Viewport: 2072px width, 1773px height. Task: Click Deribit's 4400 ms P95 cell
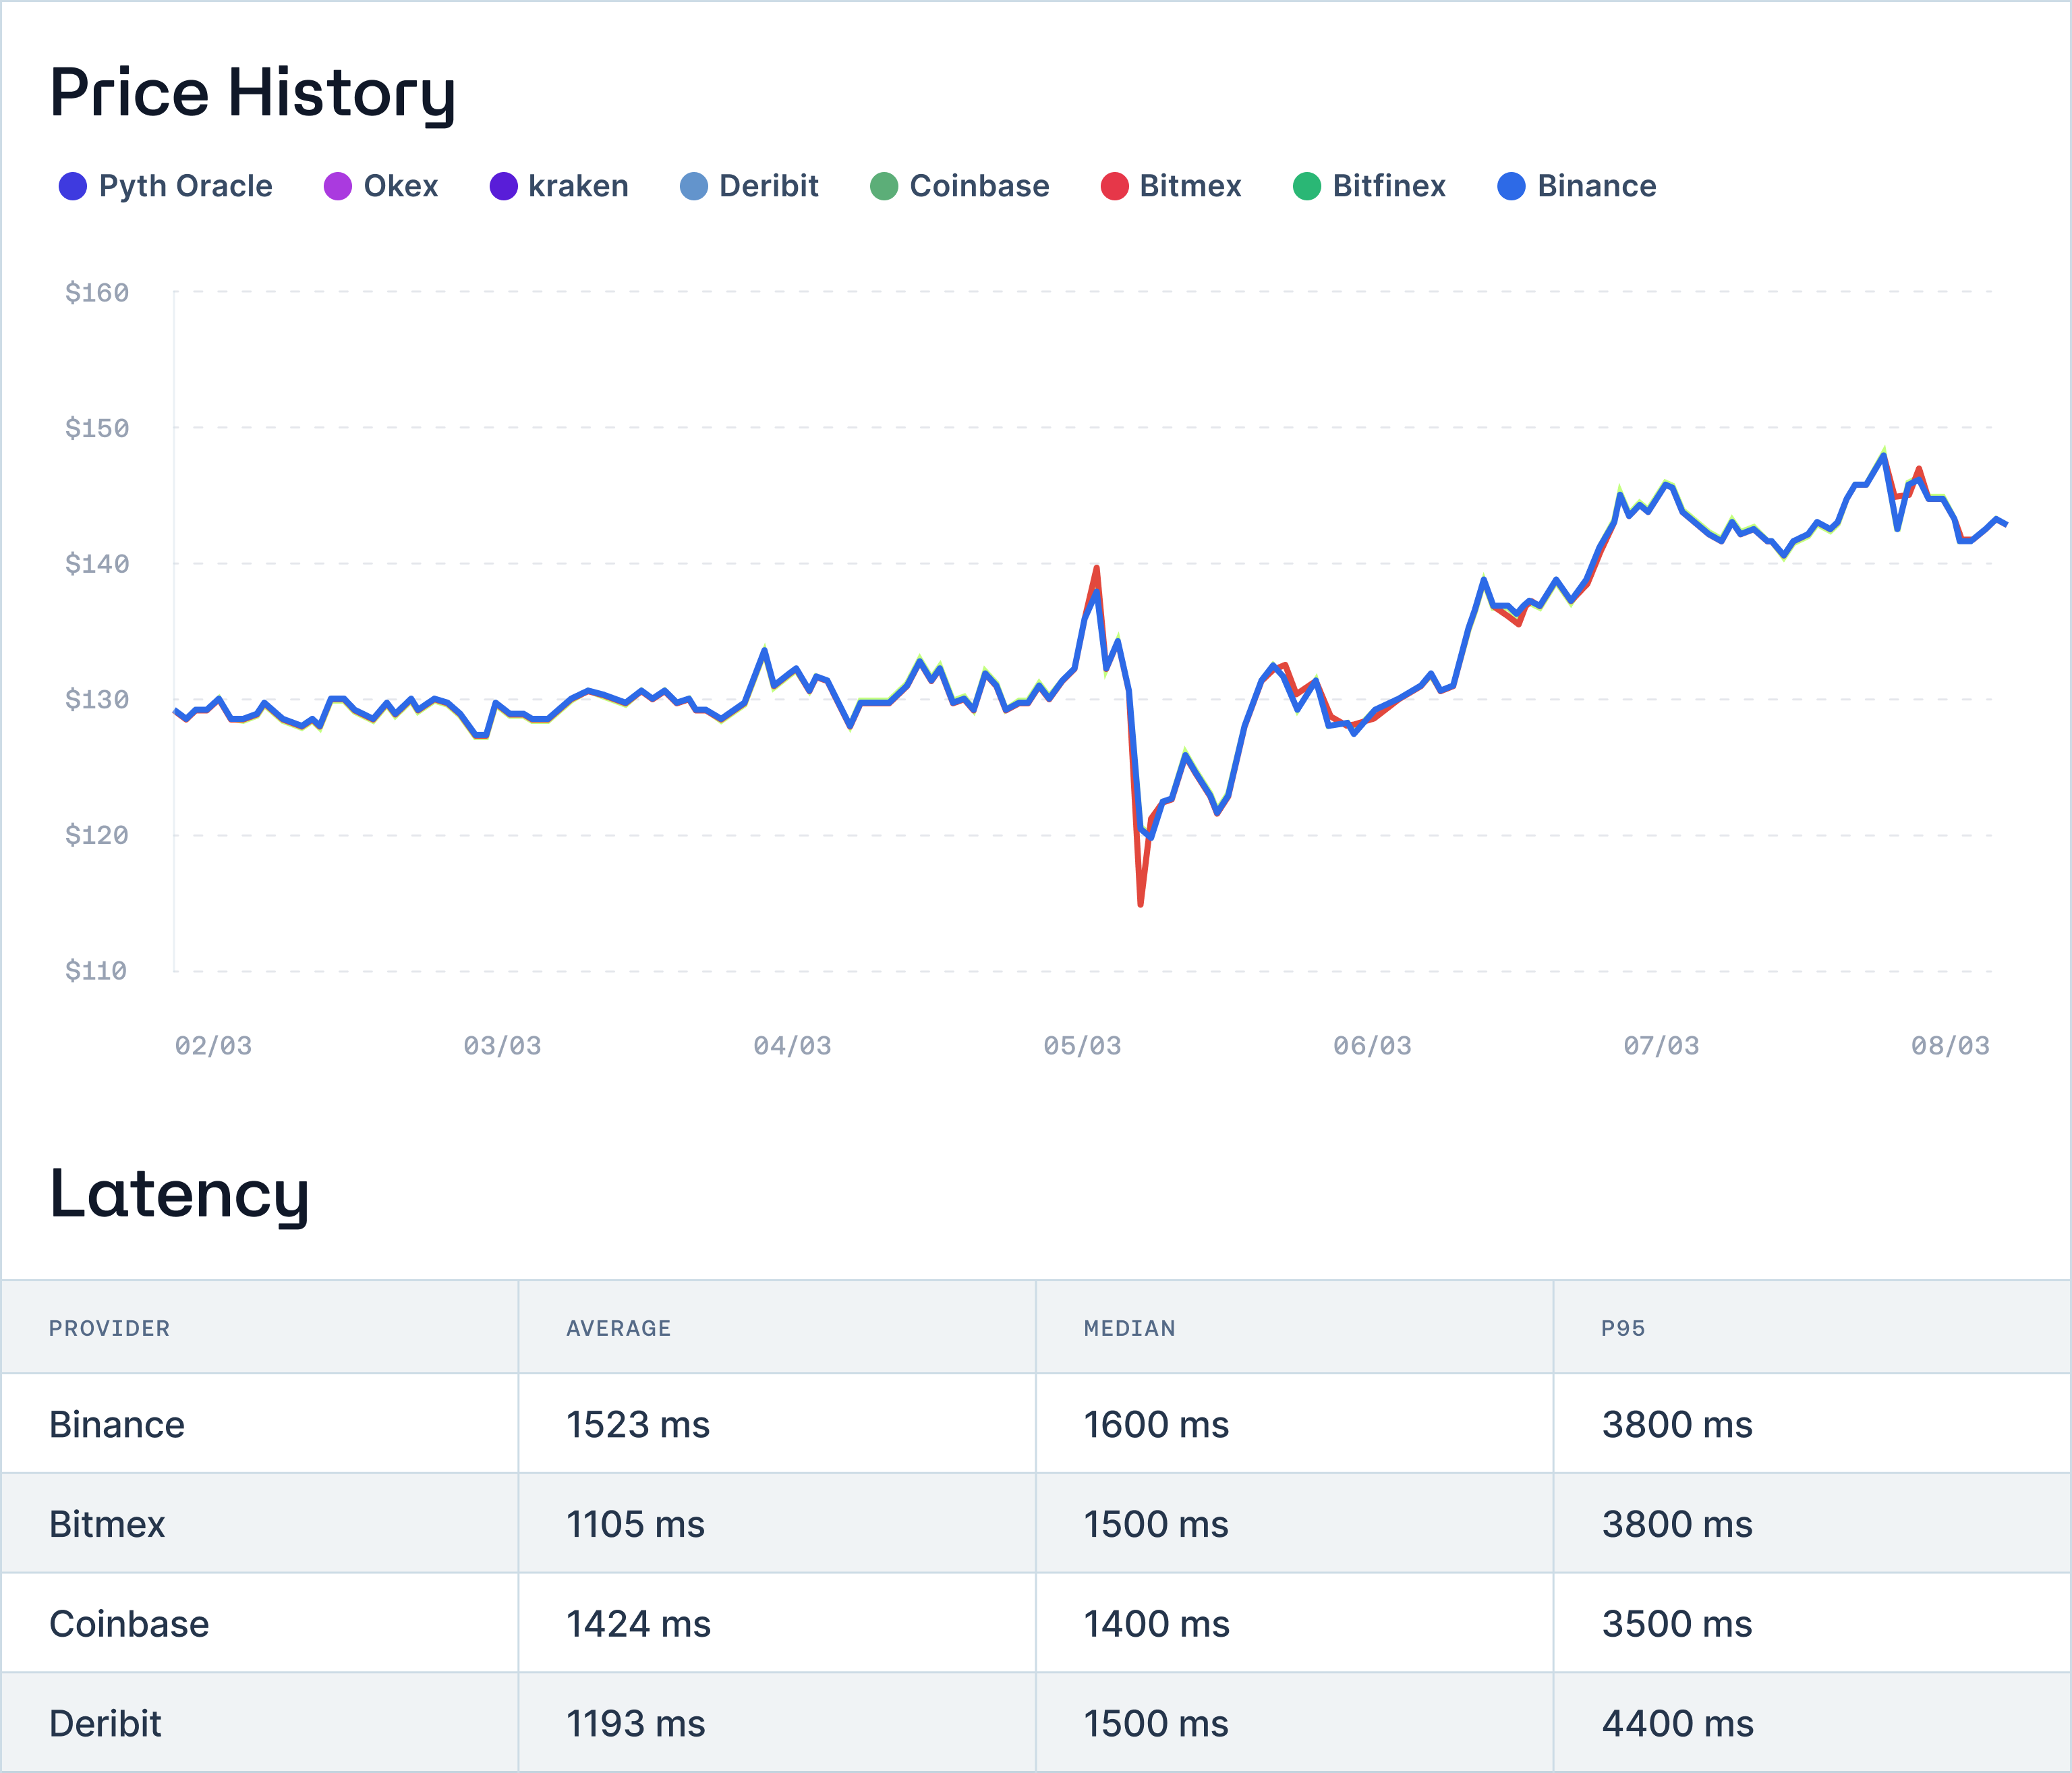click(1677, 1723)
